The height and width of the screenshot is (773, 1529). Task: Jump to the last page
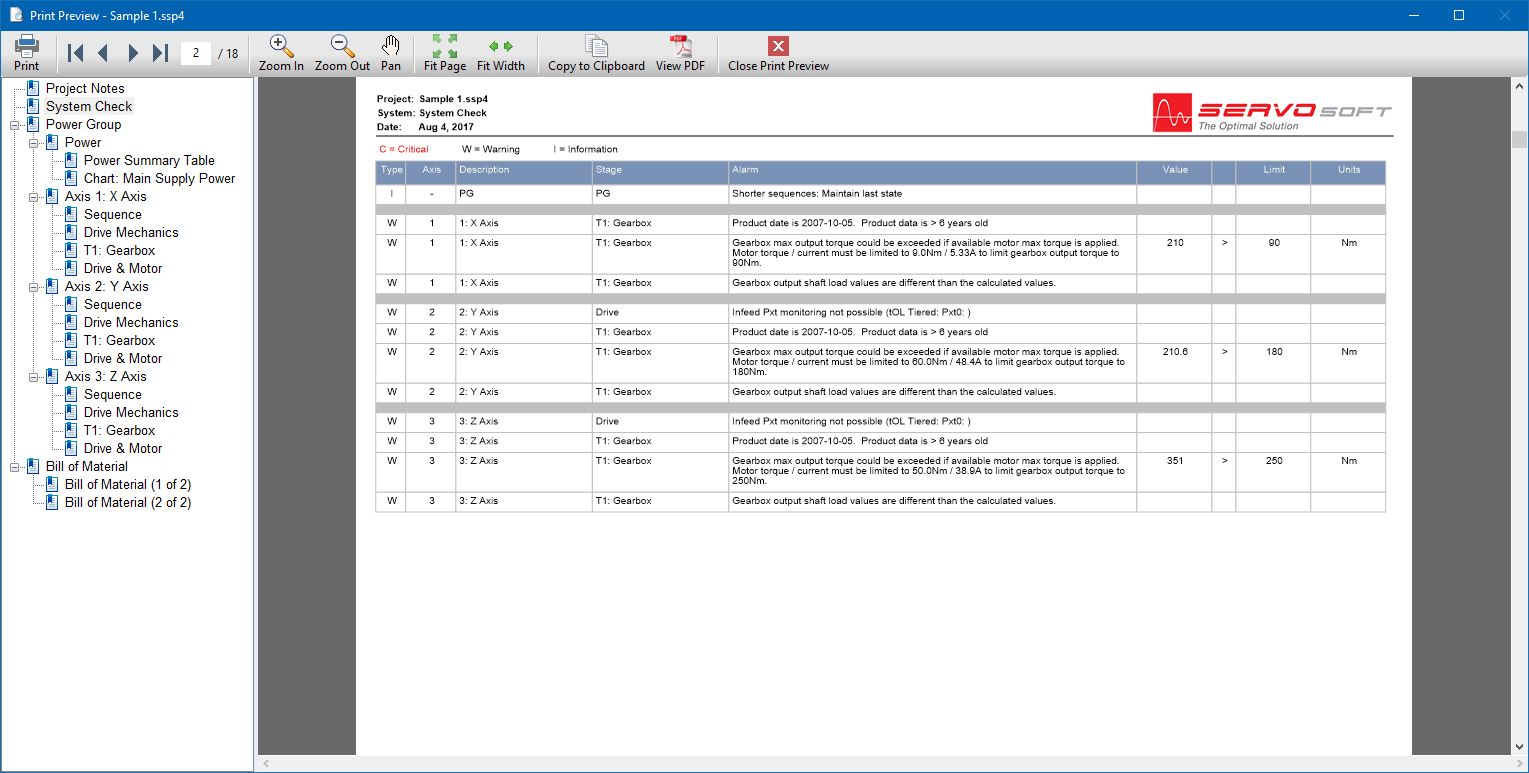pyautogui.click(x=160, y=53)
